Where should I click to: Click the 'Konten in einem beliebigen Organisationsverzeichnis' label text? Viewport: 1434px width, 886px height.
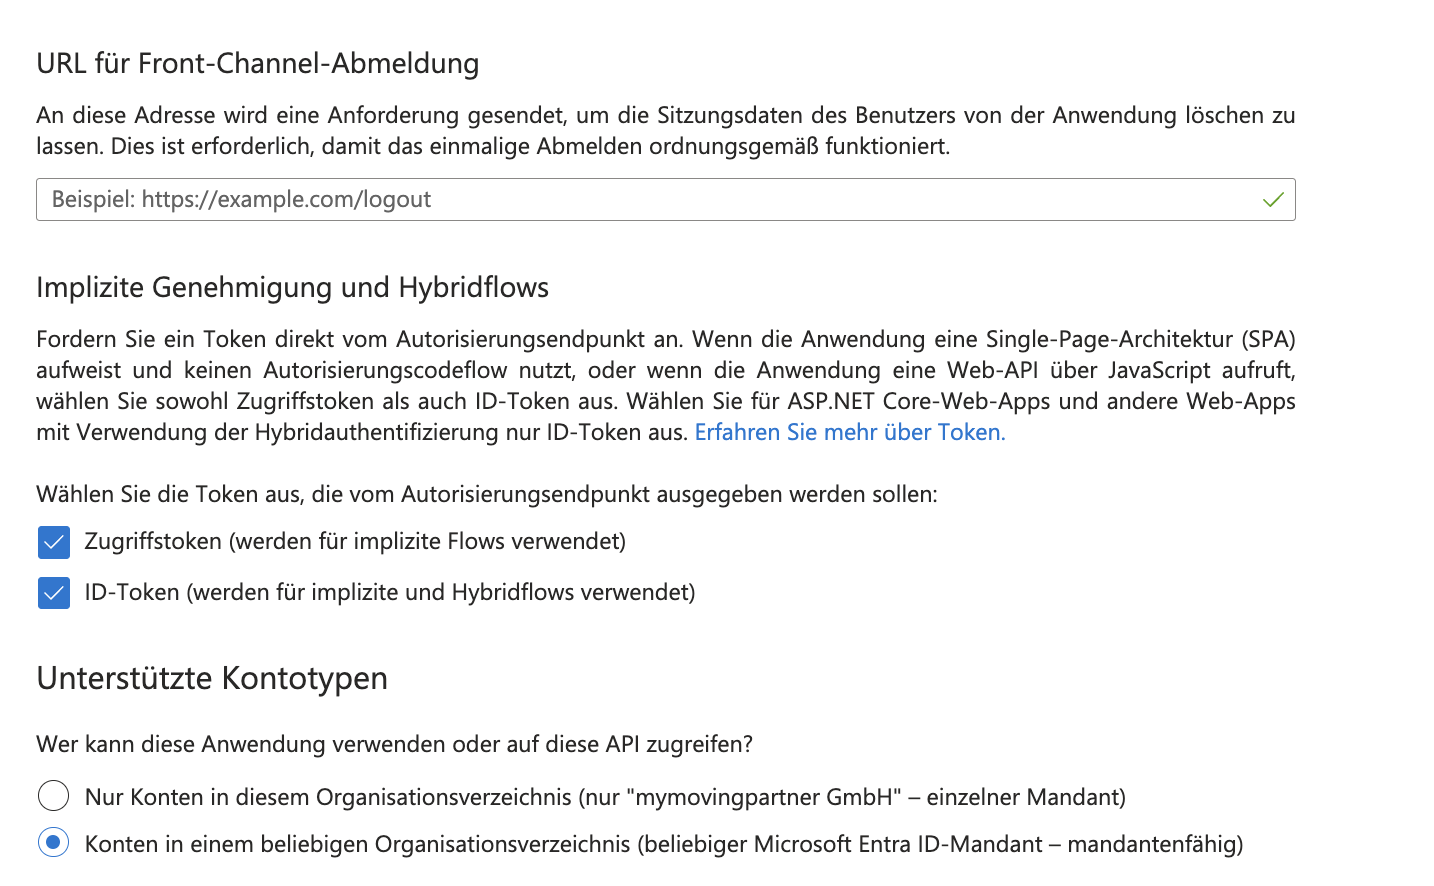point(358,844)
